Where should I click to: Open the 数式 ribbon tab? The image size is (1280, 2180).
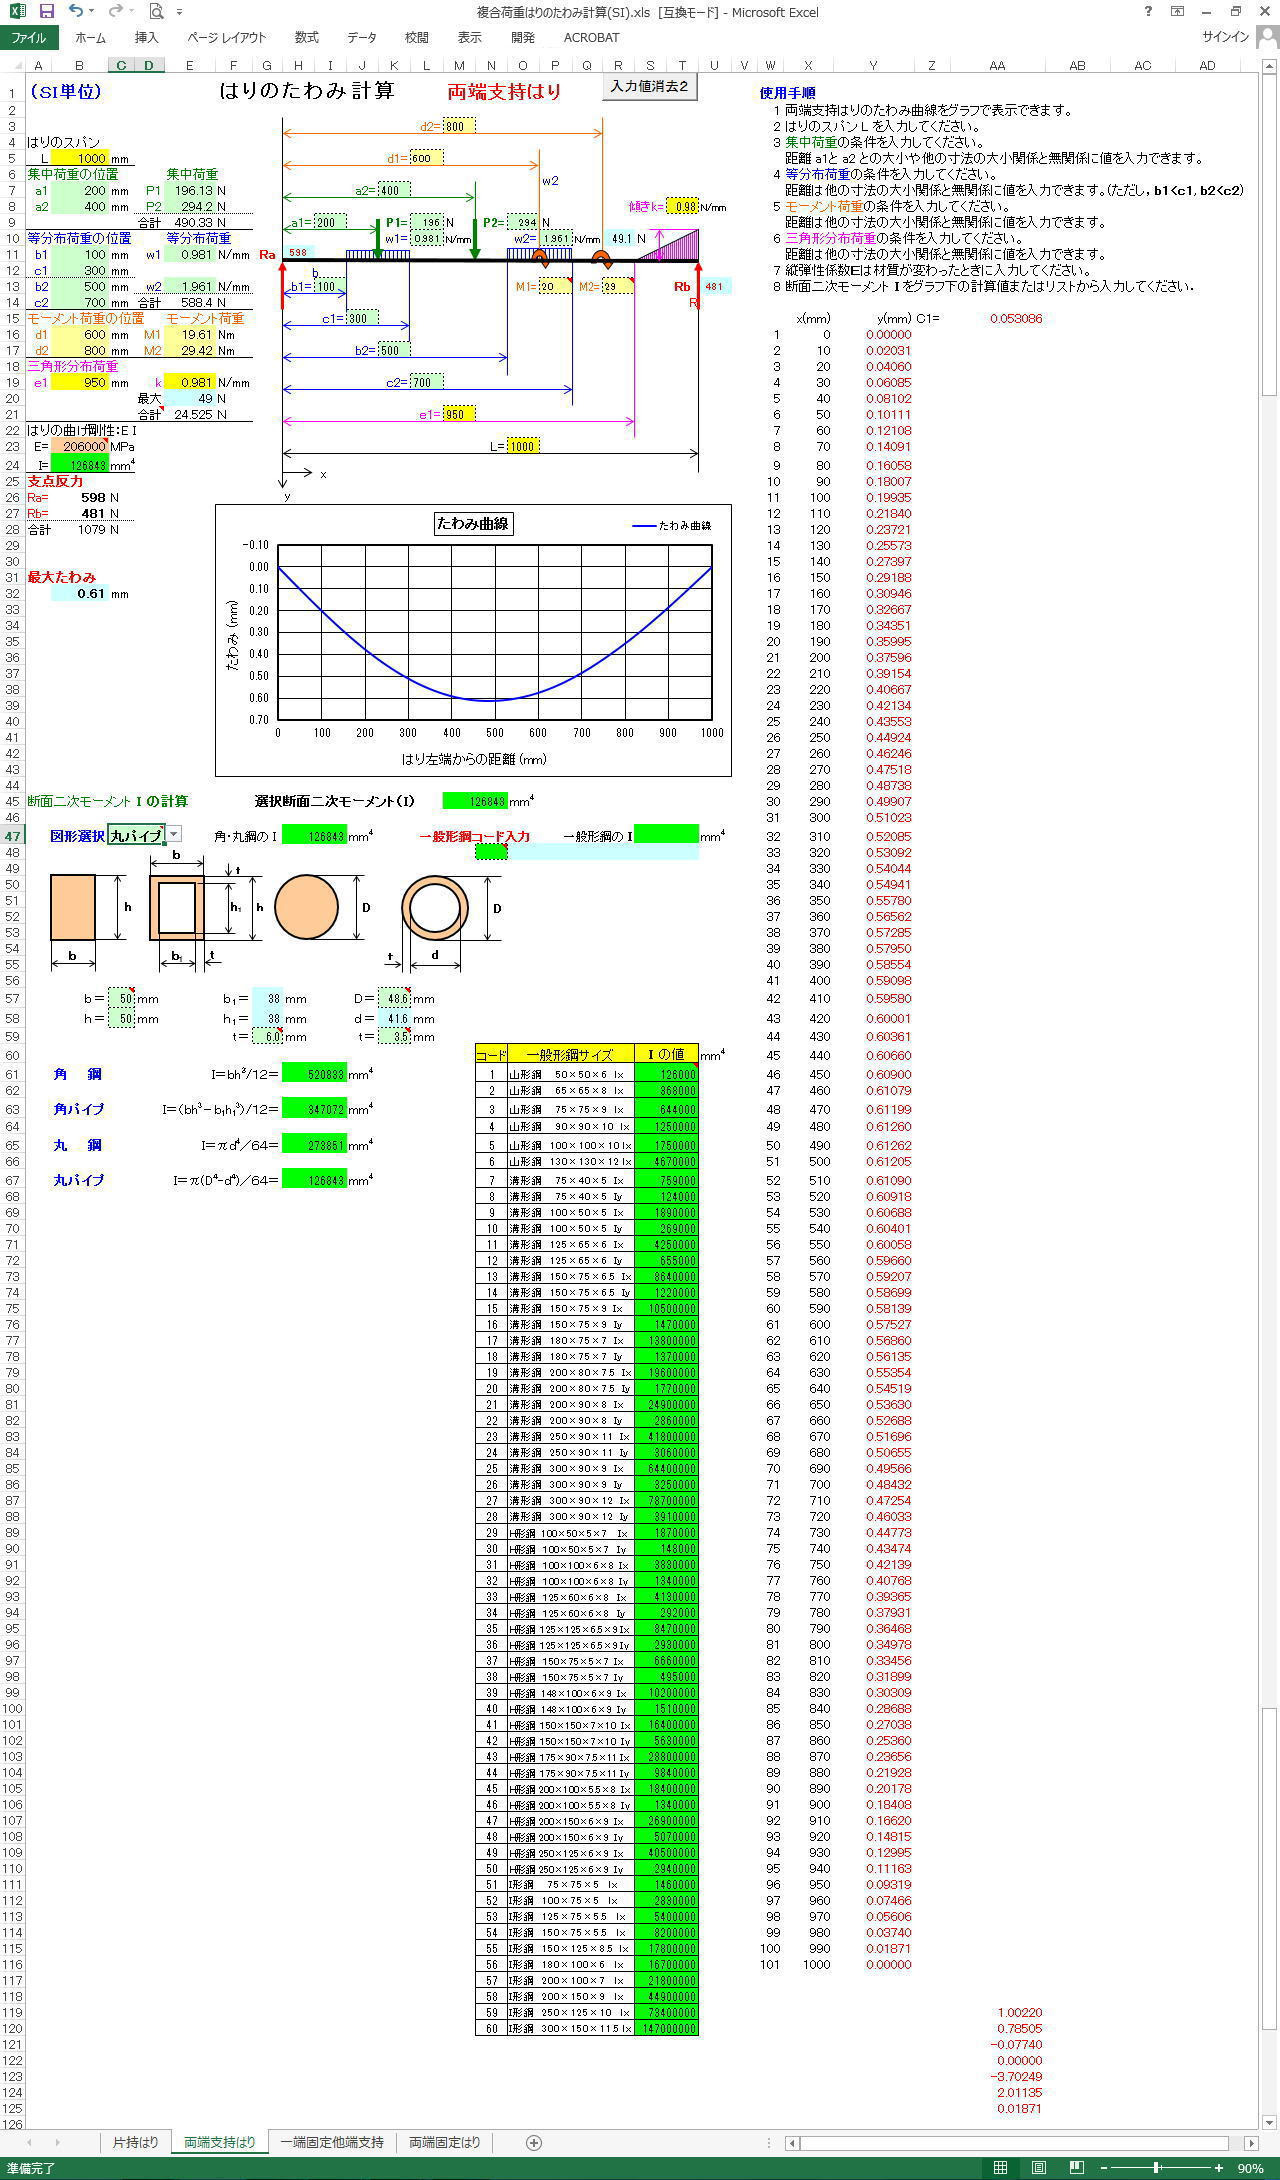pyautogui.click(x=307, y=38)
